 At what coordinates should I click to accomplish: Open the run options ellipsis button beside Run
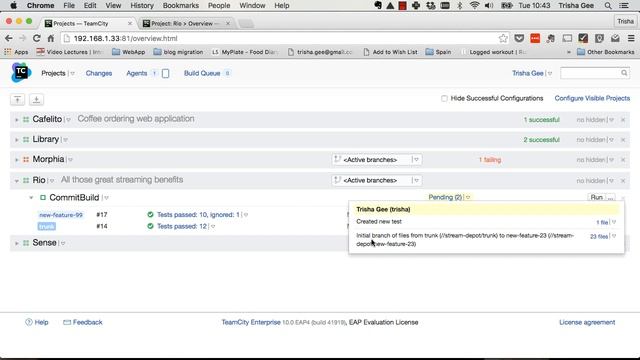611,198
